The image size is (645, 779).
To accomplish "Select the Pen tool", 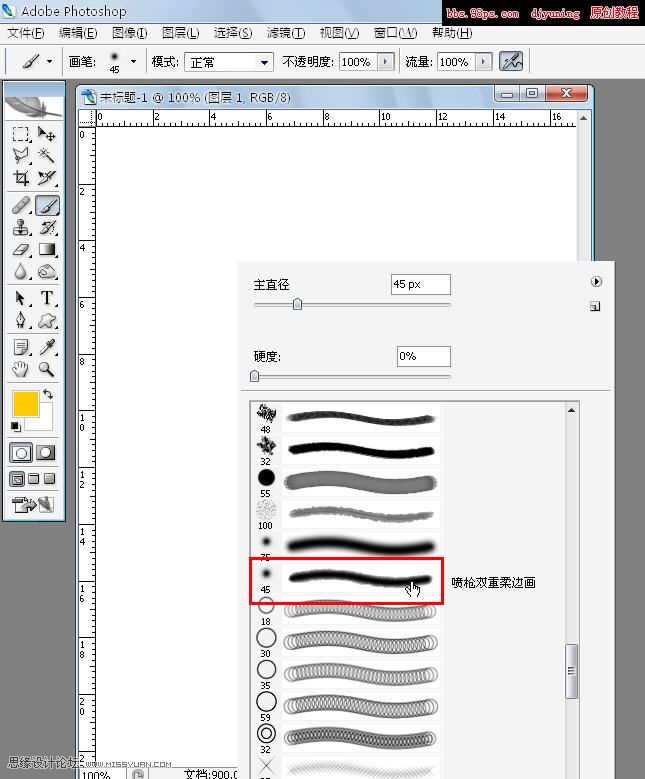I will [21, 320].
